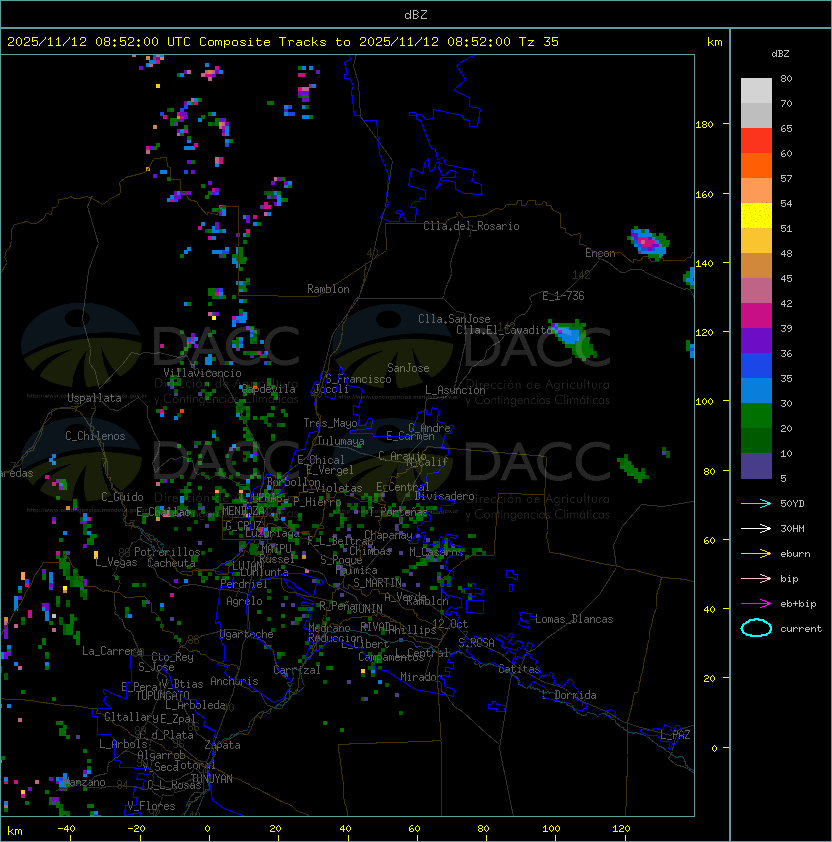Select the red 60 dBZ color swatch
This screenshot has height=842, width=832.
[x=756, y=141]
